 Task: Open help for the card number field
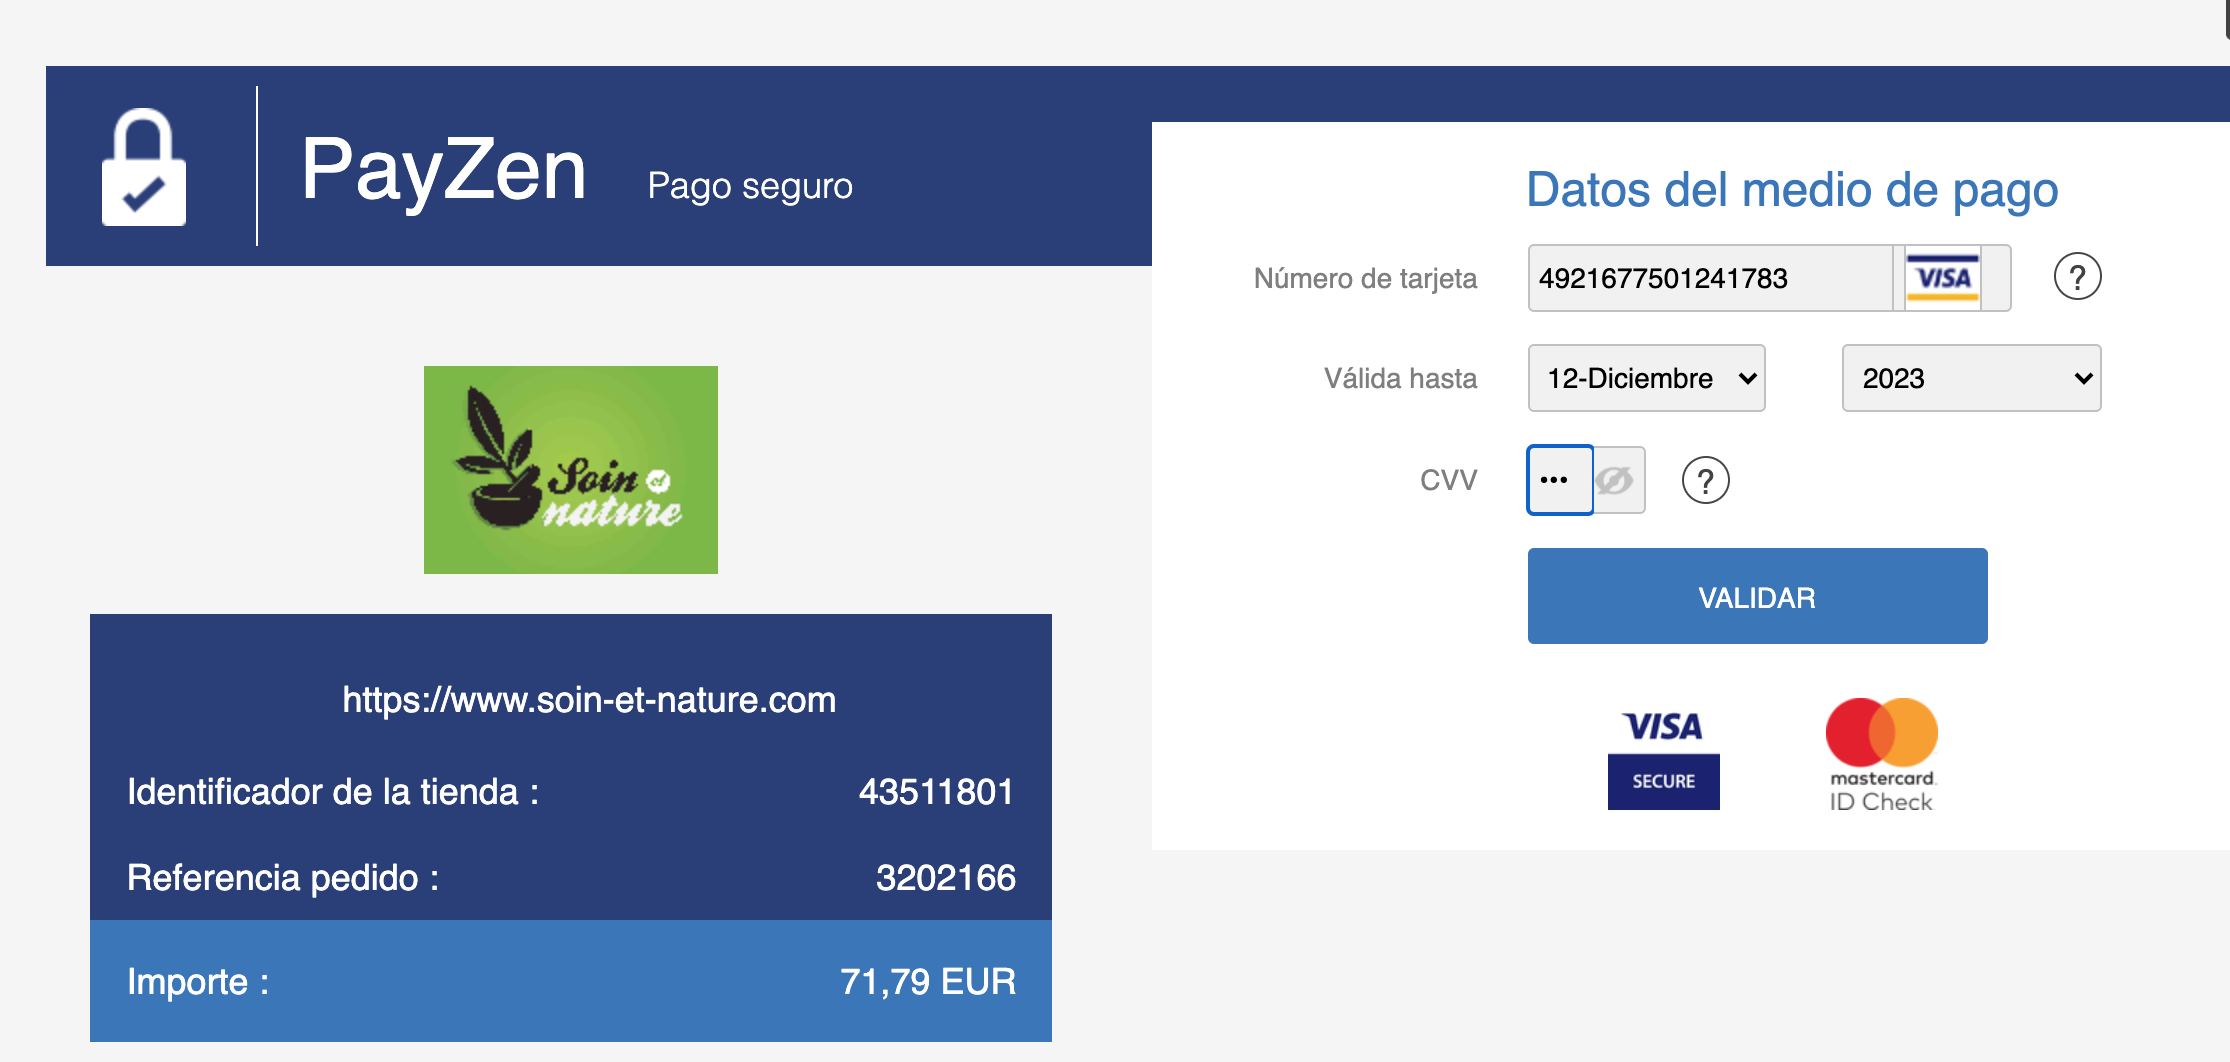[x=2077, y=277]
